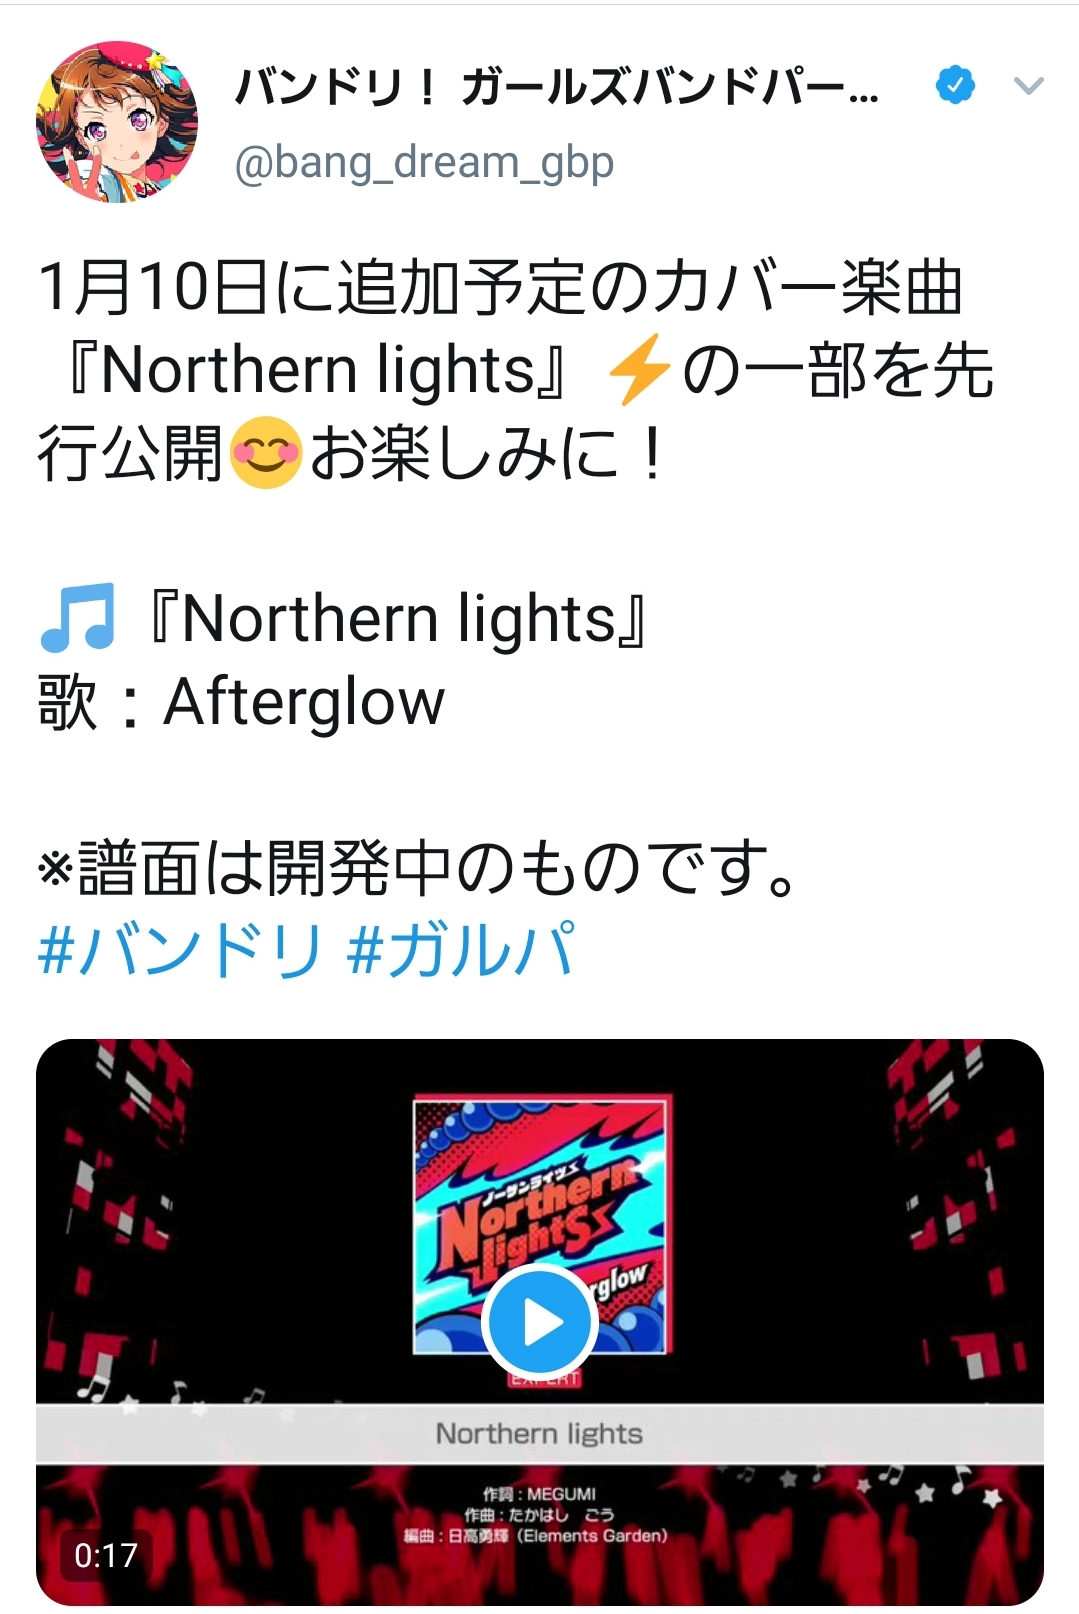Click the @bang_dream_gbp handle
This screenshot has height=1614, width=1079.
pyautogui.click(x=424, y=162)
